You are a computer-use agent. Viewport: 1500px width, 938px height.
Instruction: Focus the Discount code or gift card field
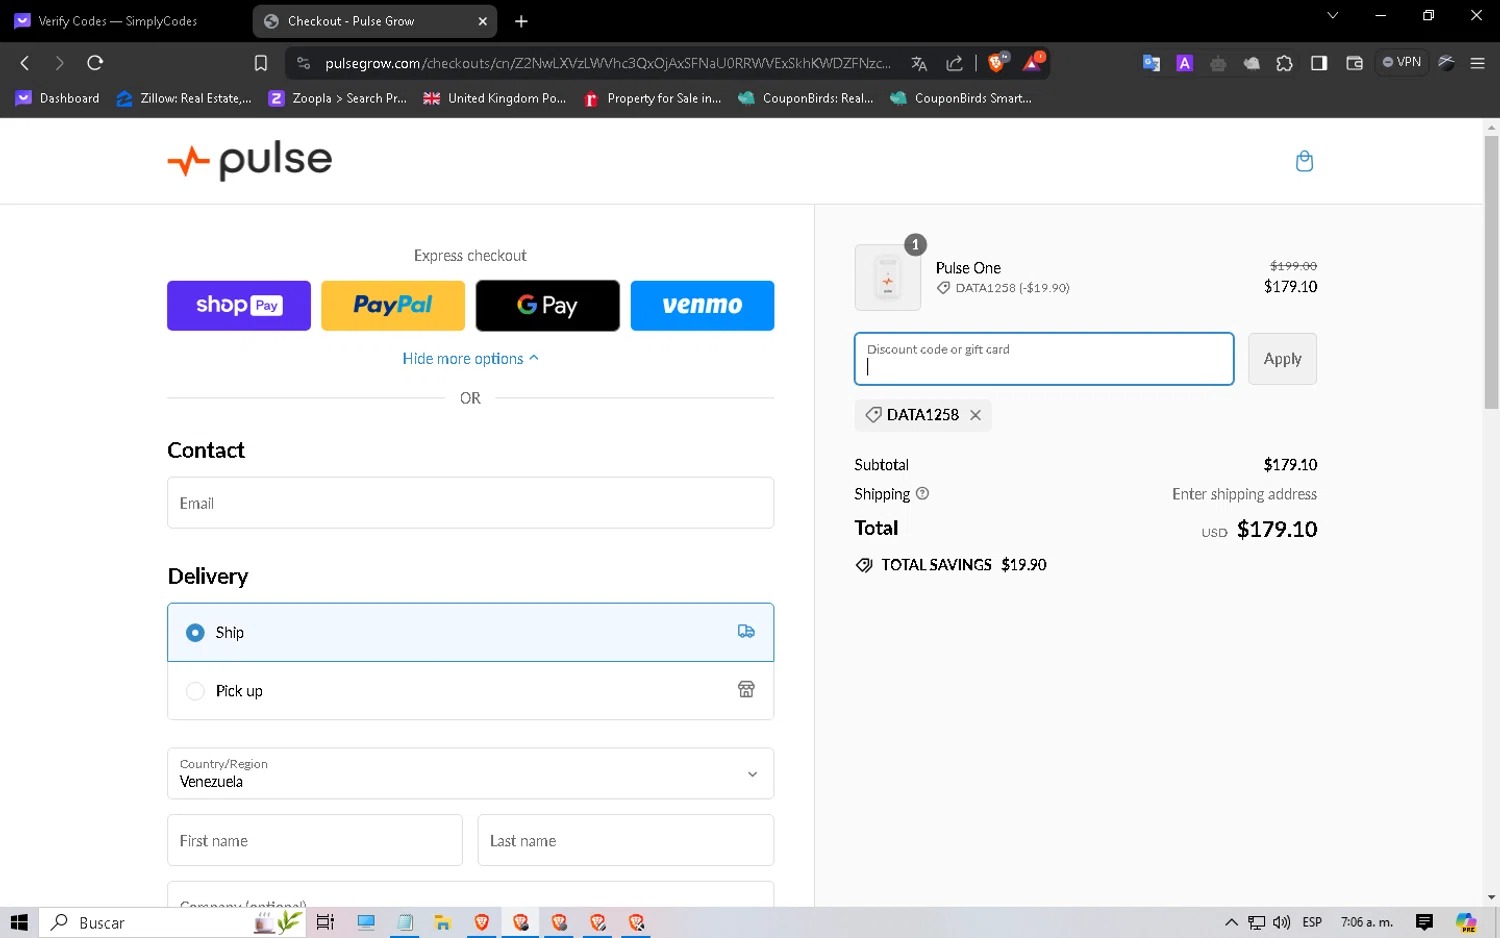[1044, 359]
